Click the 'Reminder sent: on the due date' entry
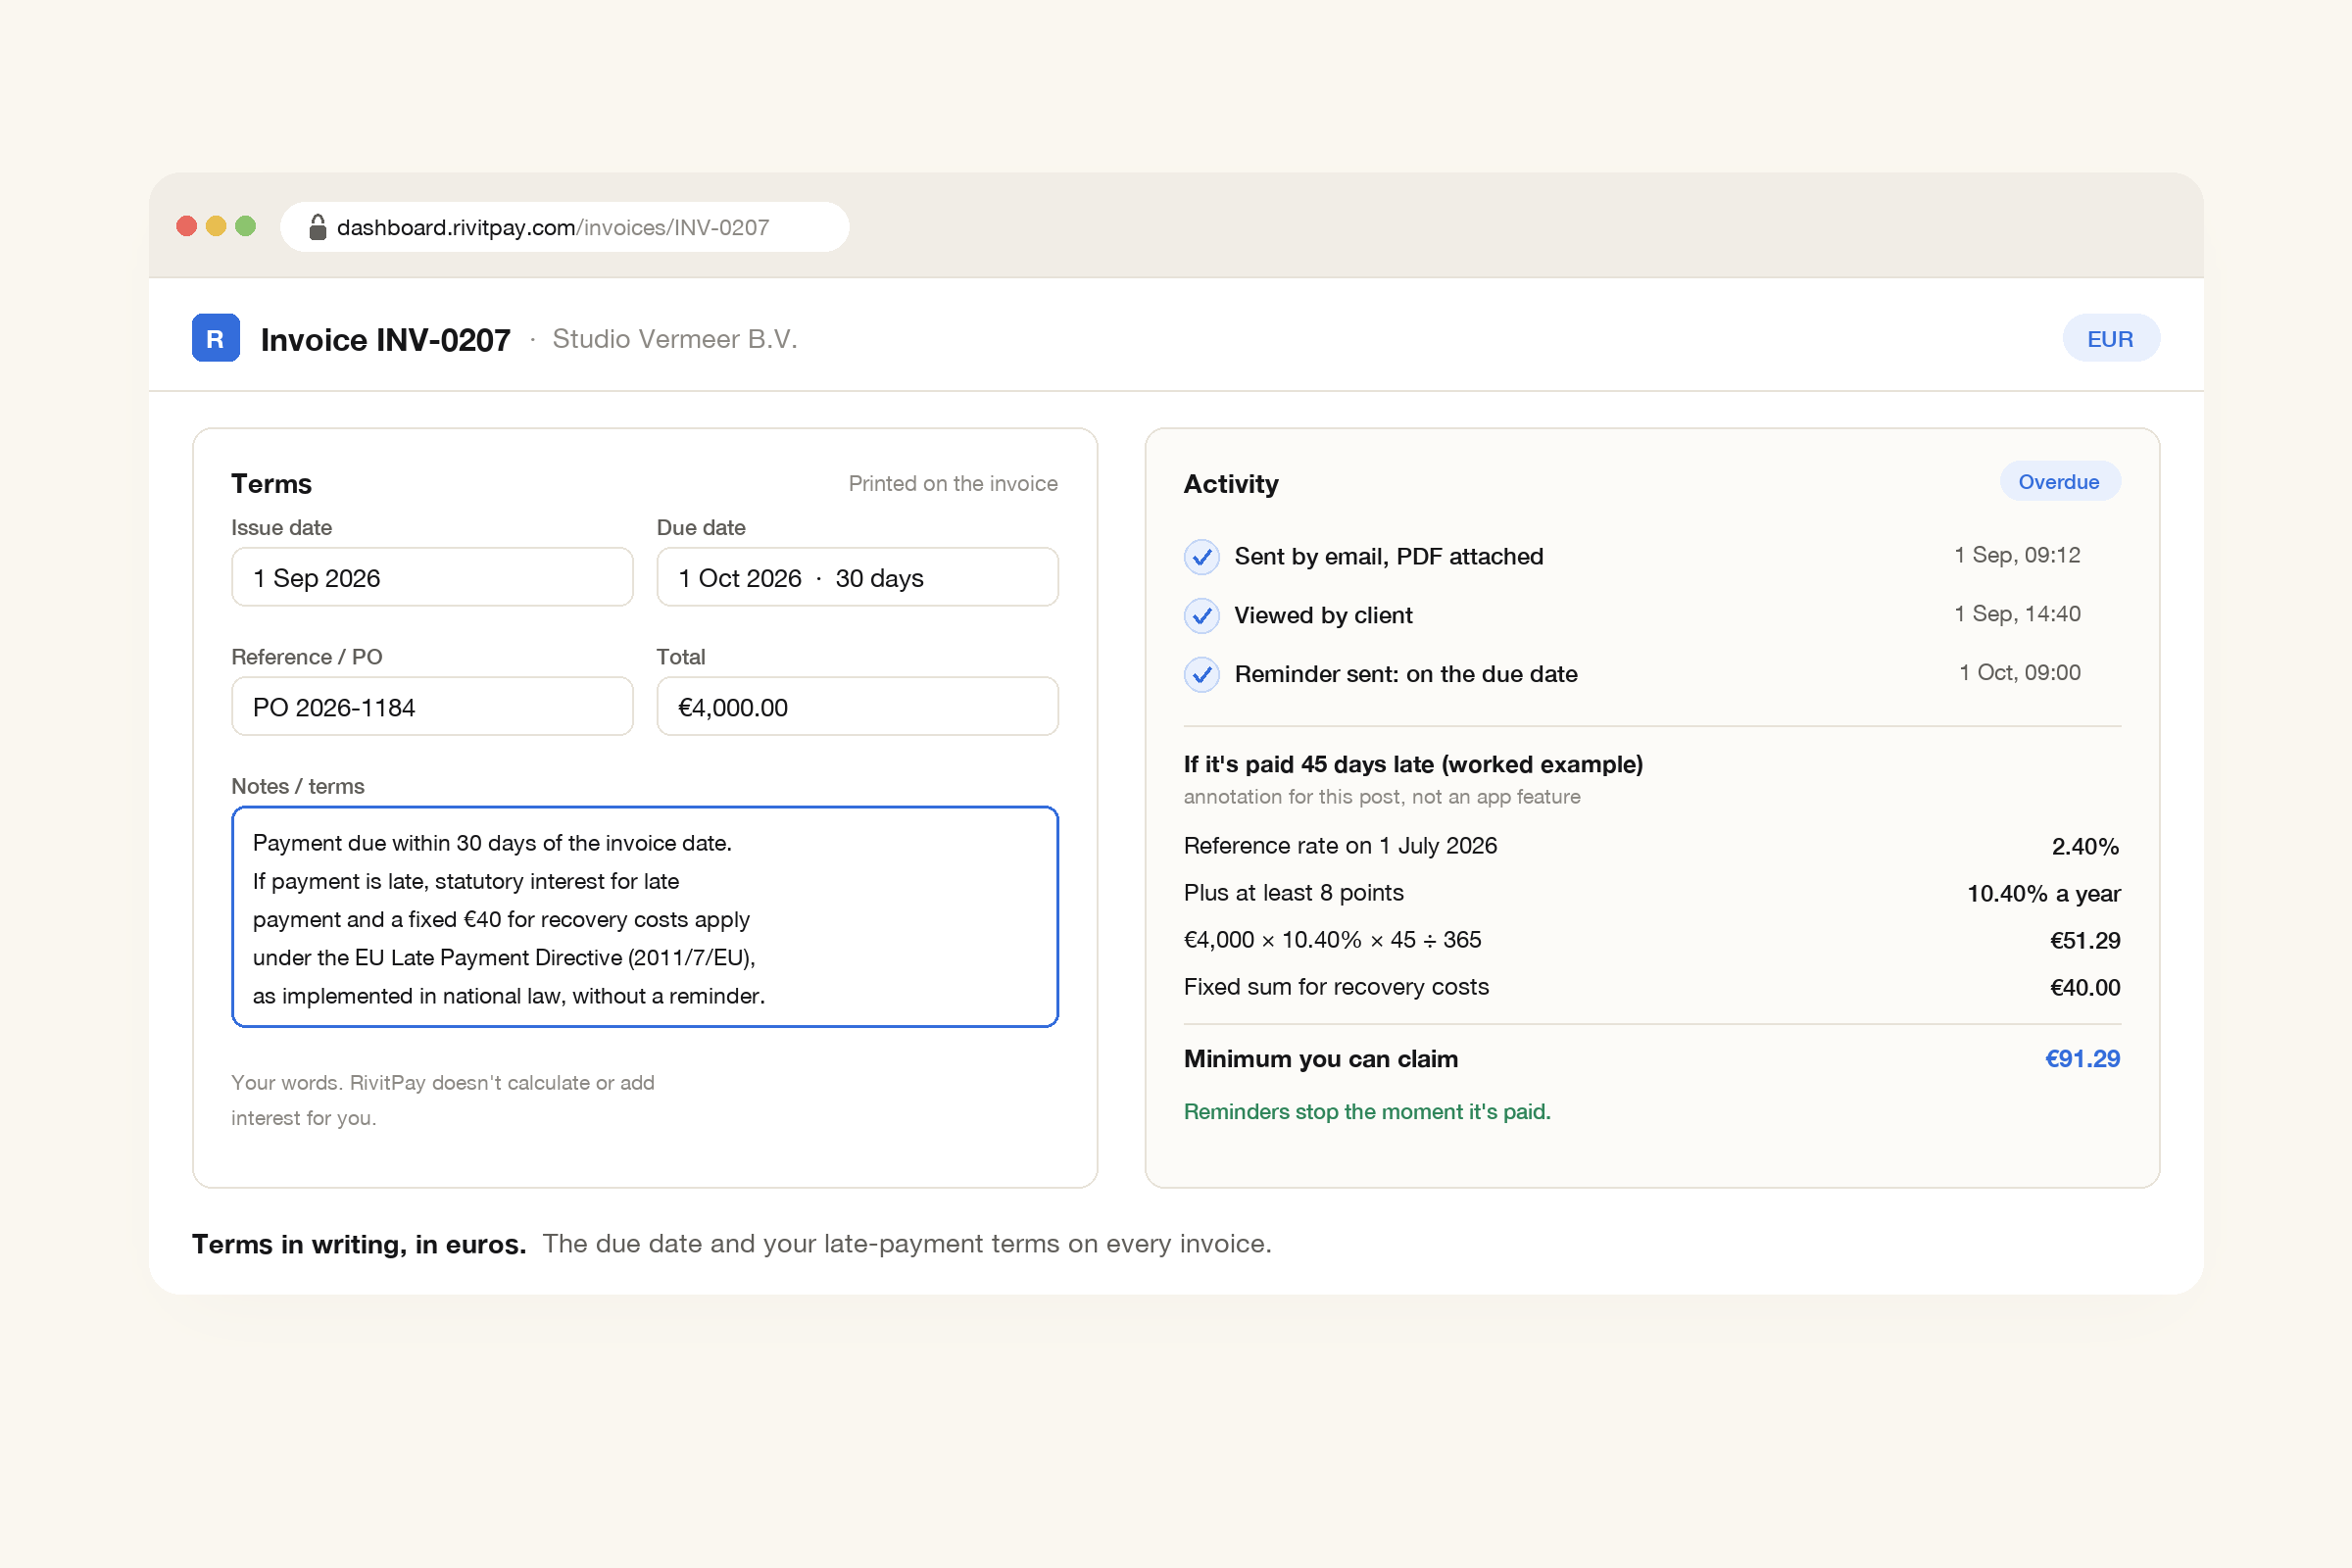This screenshot has height=1568, width=2352. 1406,675
